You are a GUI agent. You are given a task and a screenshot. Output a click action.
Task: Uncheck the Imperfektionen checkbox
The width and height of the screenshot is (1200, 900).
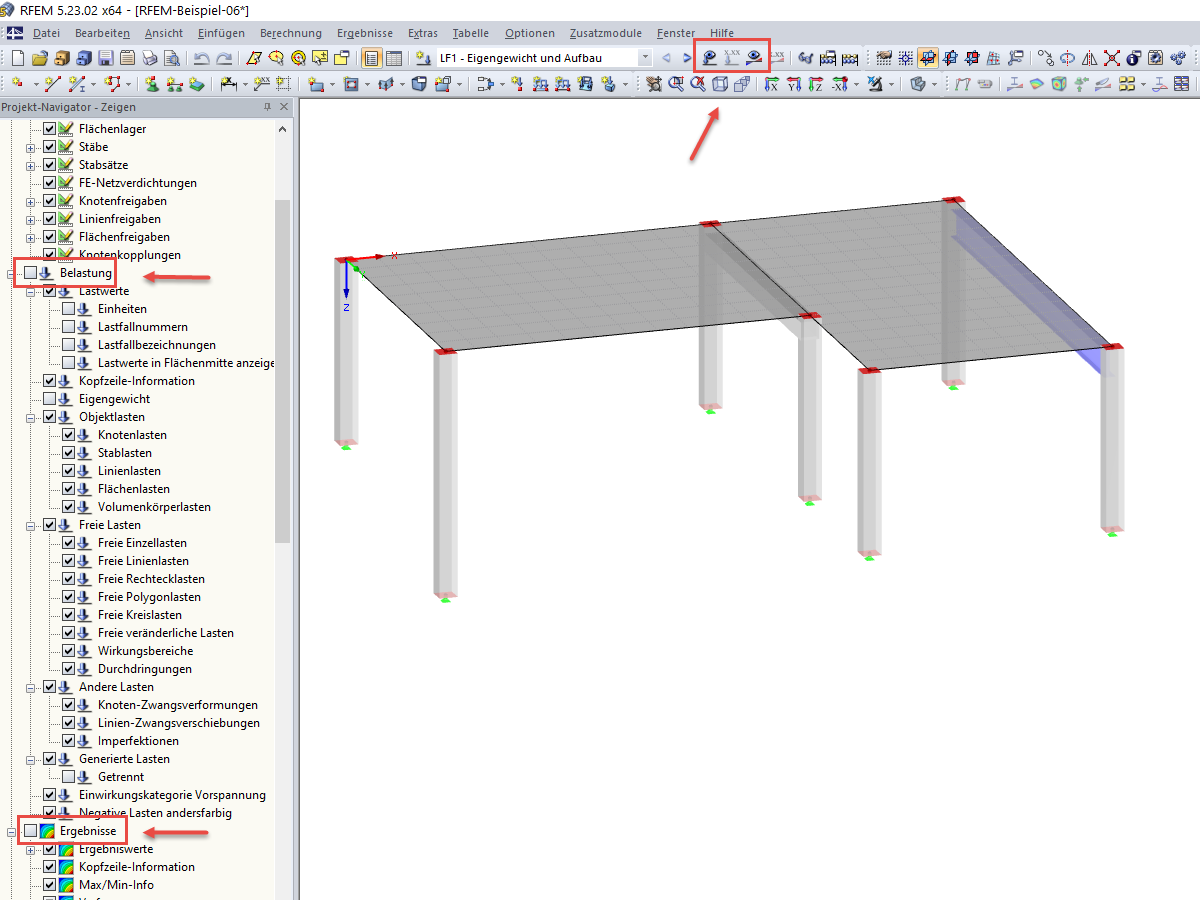coord(68,741)
